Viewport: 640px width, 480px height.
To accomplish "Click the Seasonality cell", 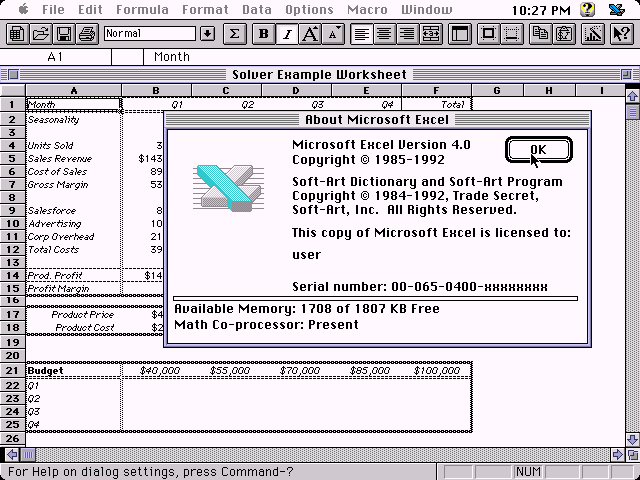I will [73, 120].
